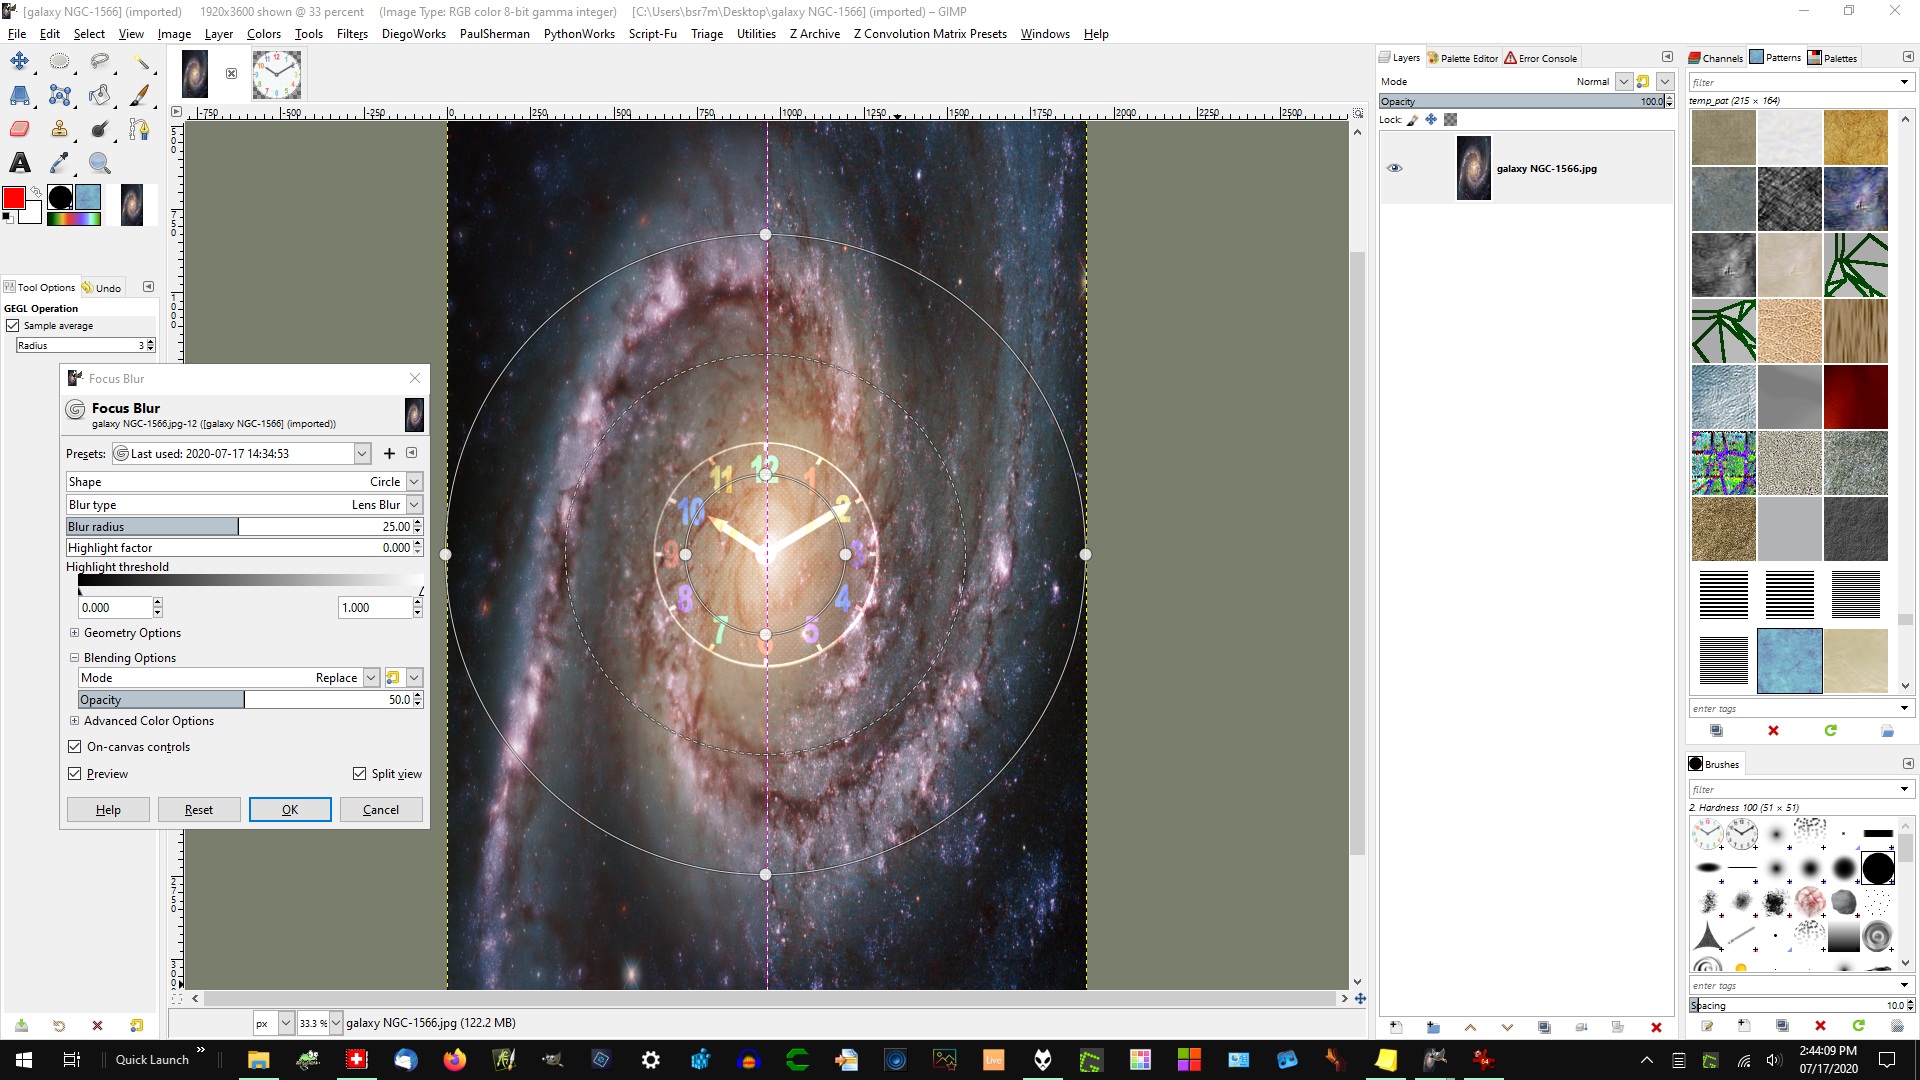Select the Move tool
1920x1080 pixels.
coord(19,61)
